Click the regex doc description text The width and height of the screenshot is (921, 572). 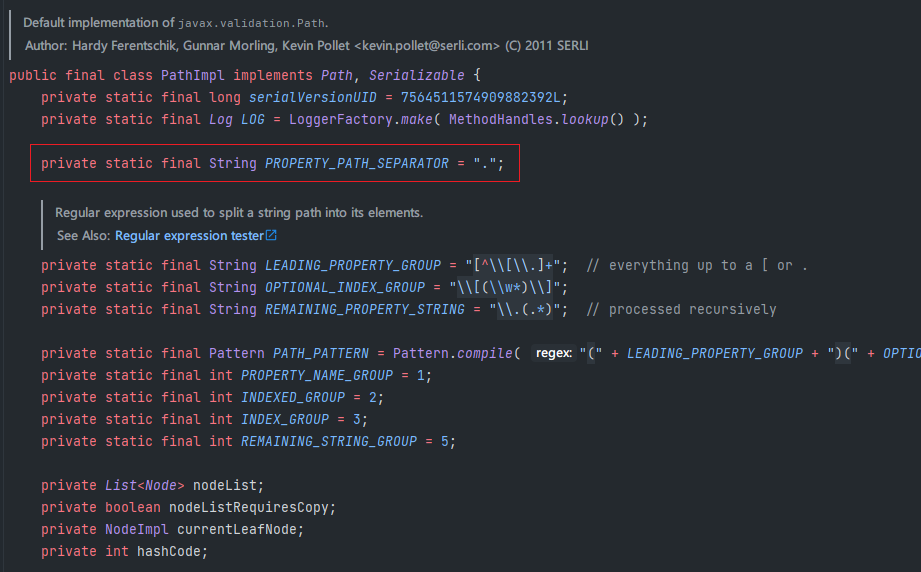tap(239, 213)
